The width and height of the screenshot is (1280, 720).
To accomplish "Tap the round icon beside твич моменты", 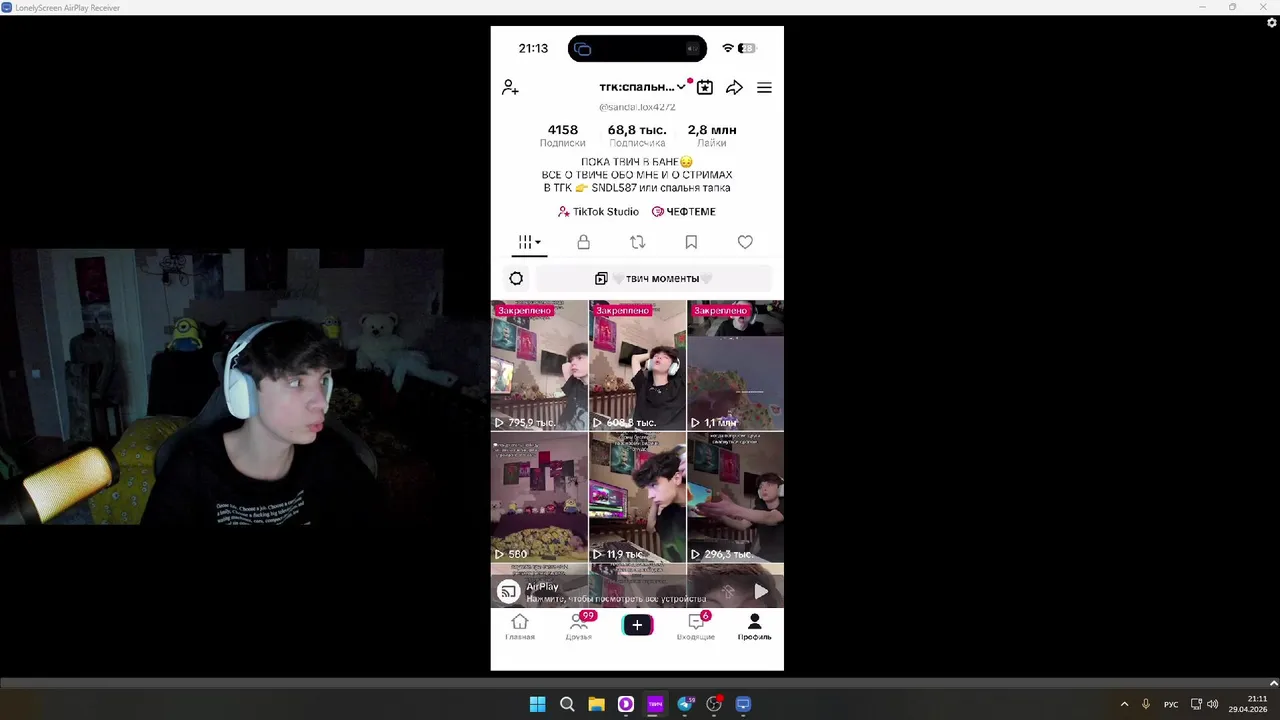I will (x=516, y=279).
